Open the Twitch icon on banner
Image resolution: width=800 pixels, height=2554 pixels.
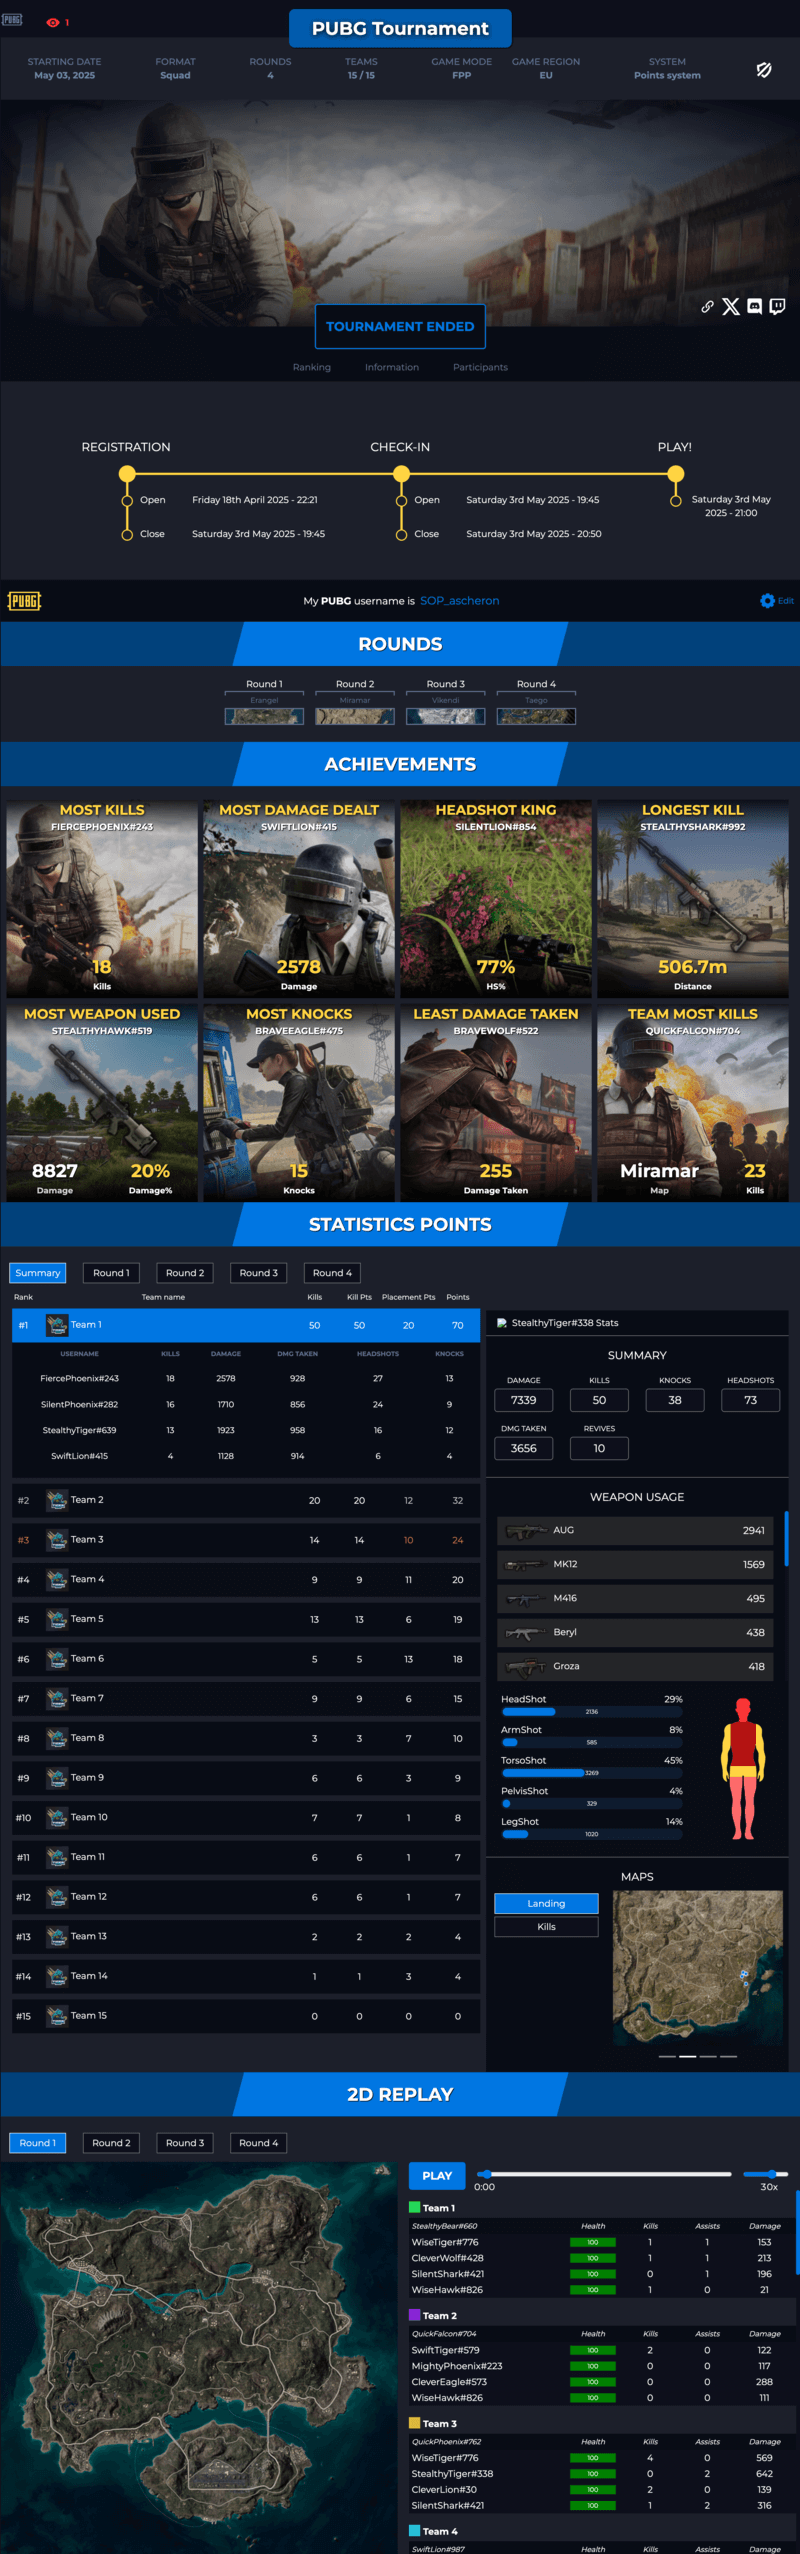[x=777, y=306]
